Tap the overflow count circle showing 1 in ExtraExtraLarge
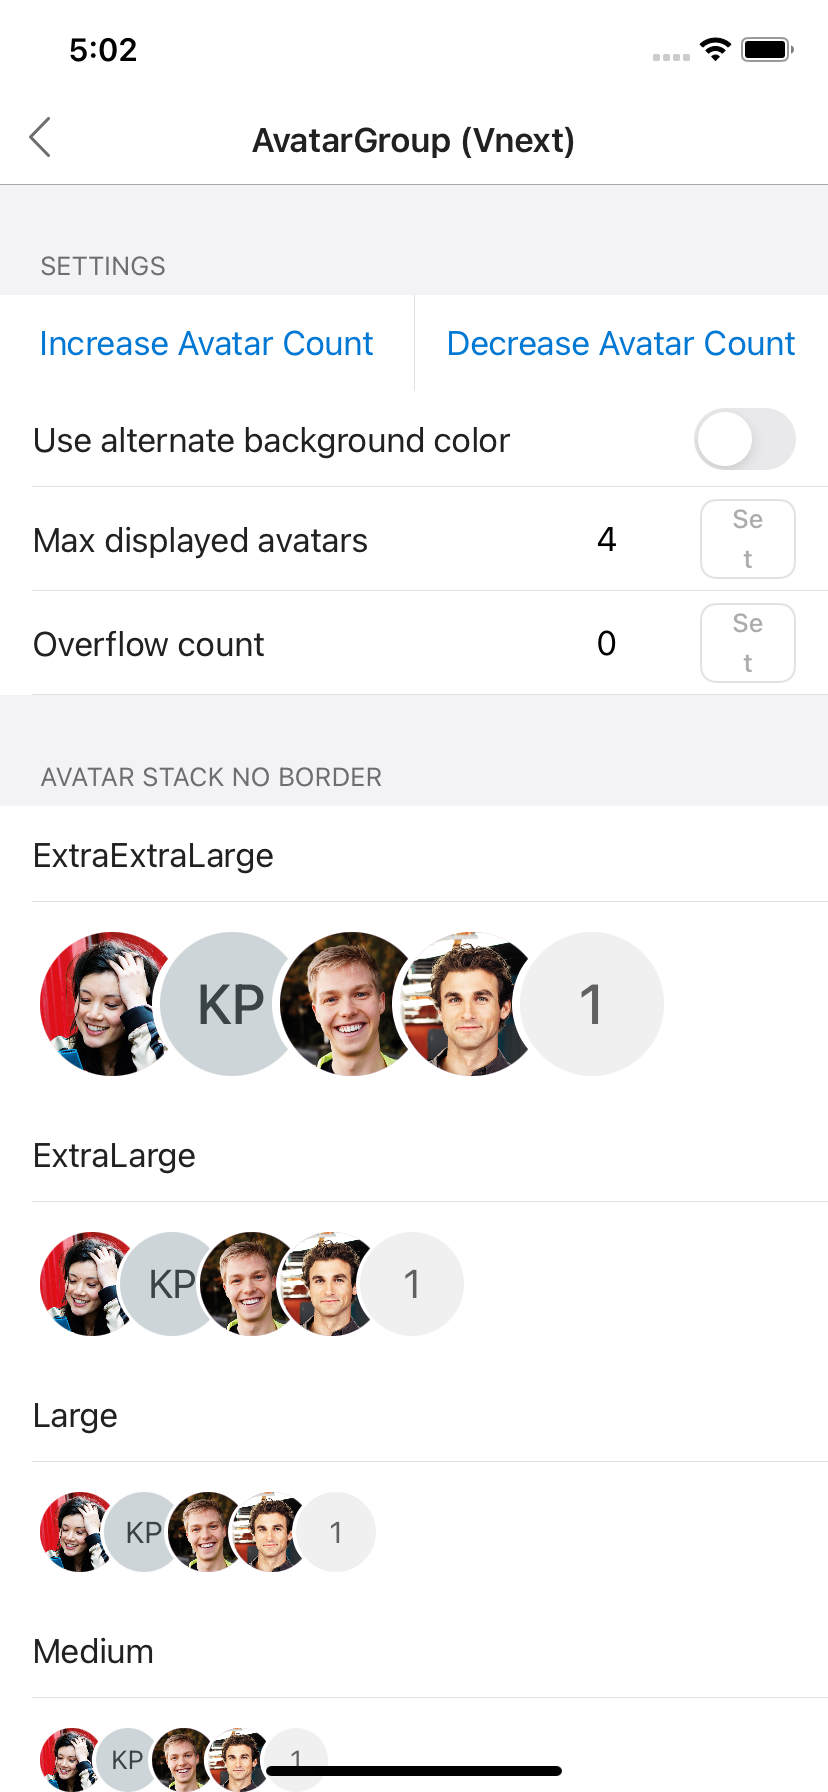The image size is (828, 1792). coord(592,1004)
